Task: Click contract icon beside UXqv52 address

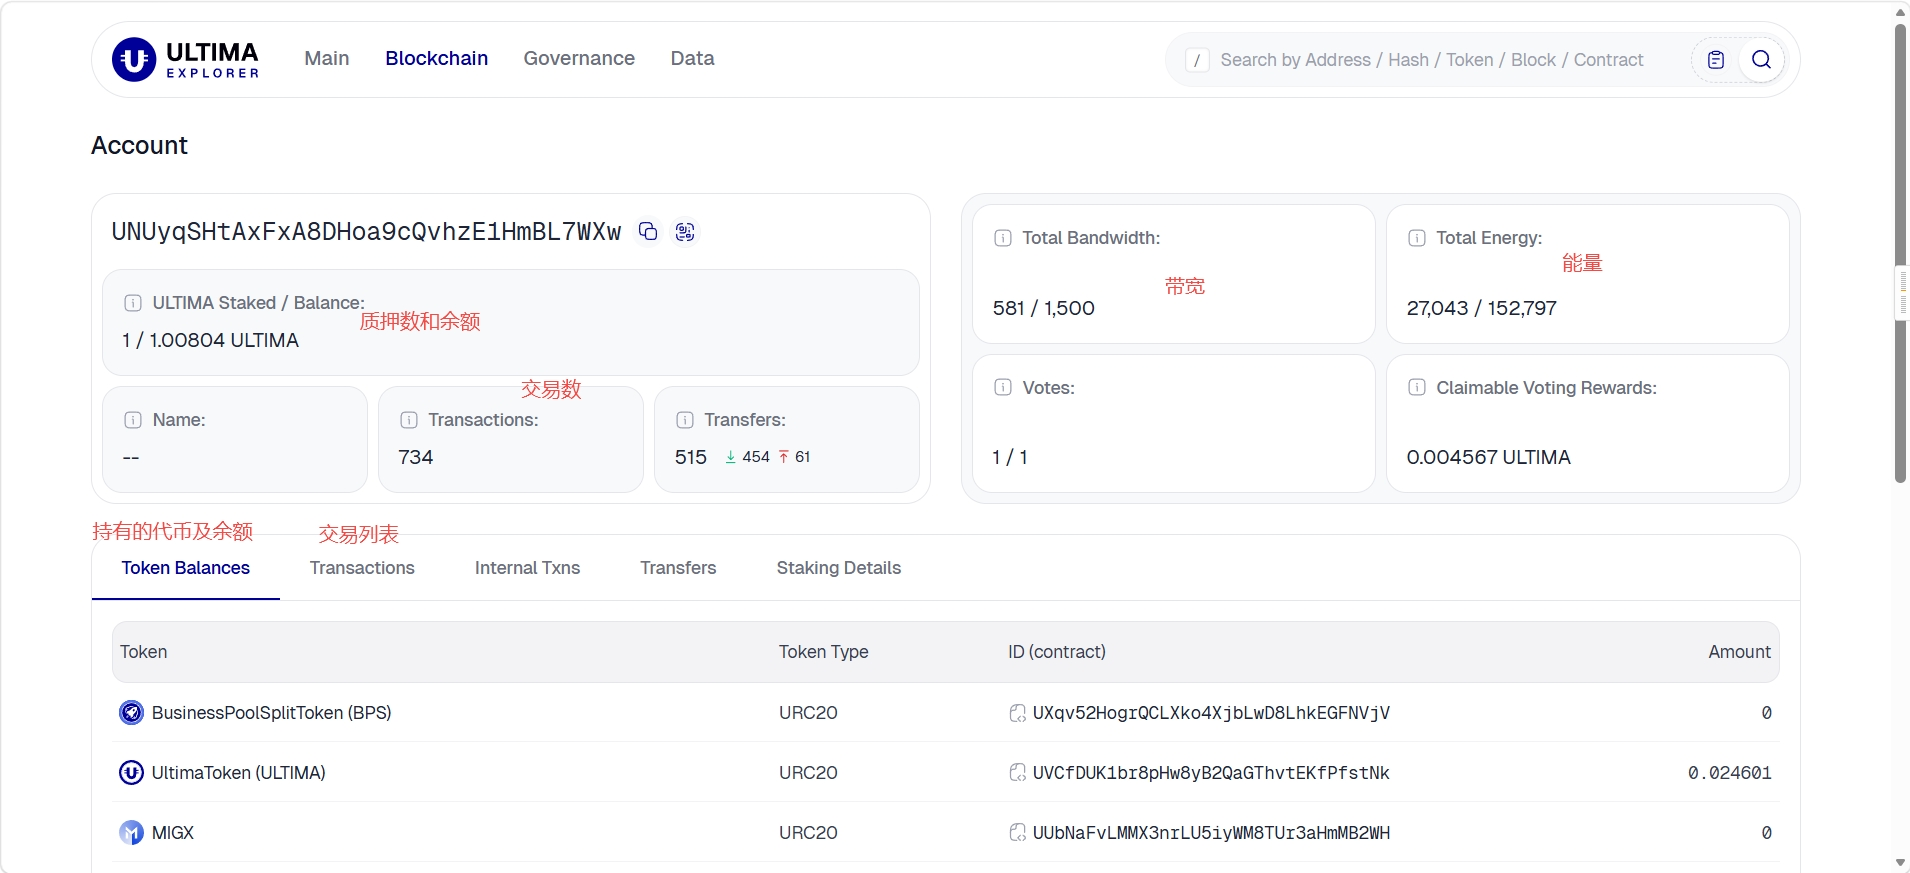Action: [1017, 713]
